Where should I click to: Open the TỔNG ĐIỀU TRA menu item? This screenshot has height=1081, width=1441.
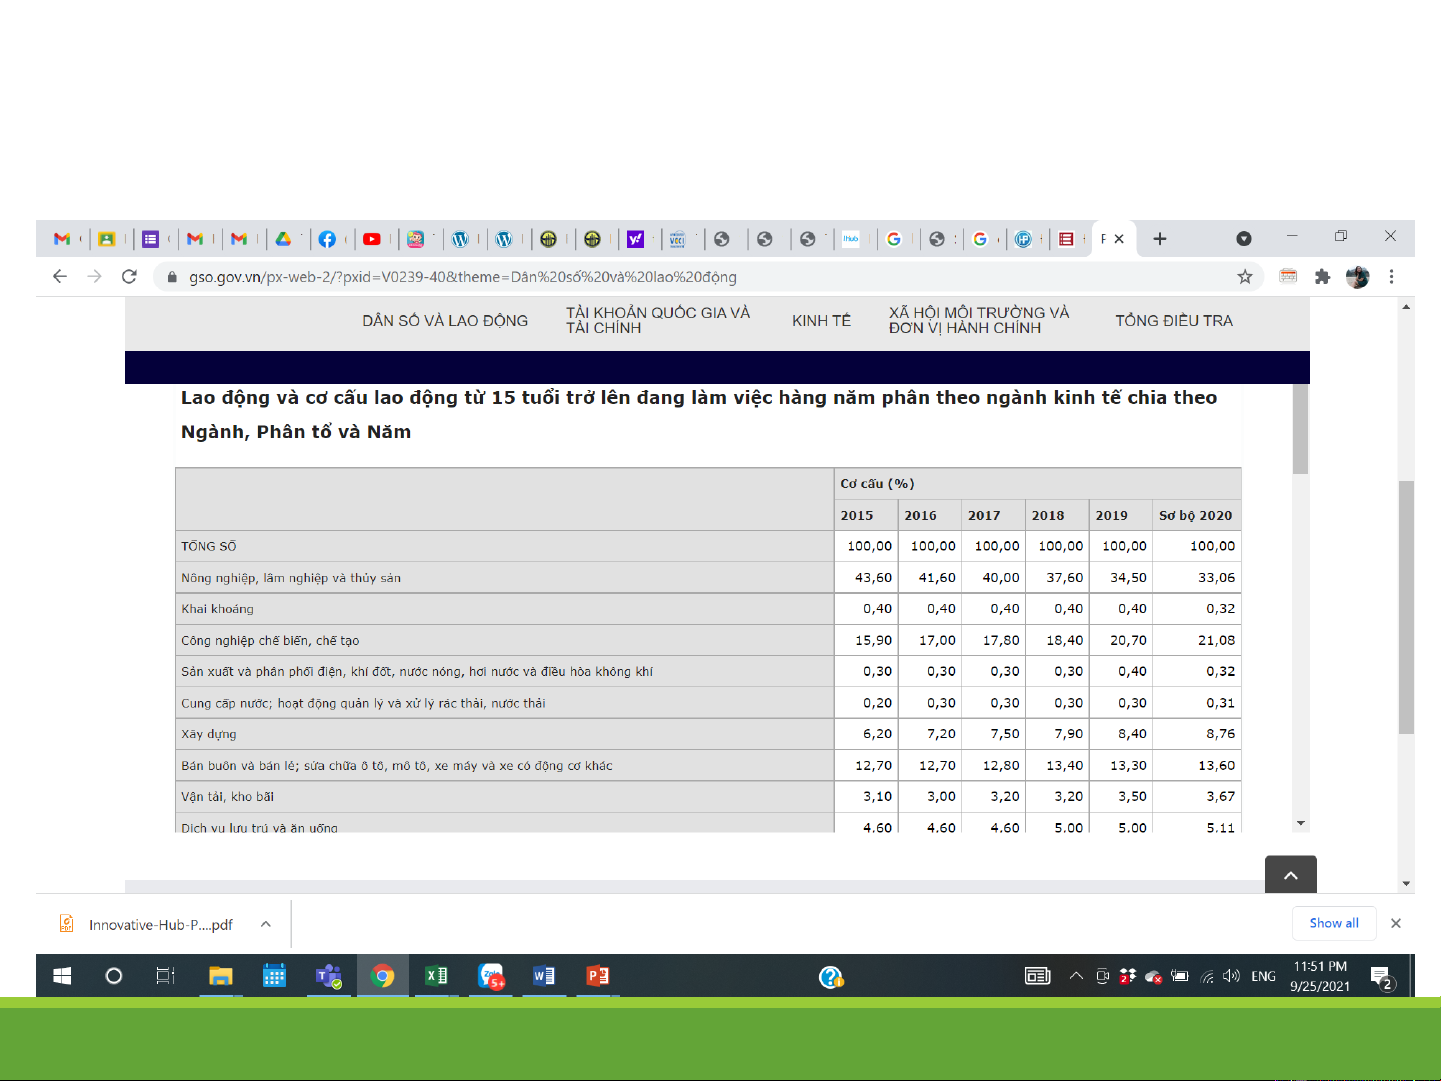tap(1174, 321)
